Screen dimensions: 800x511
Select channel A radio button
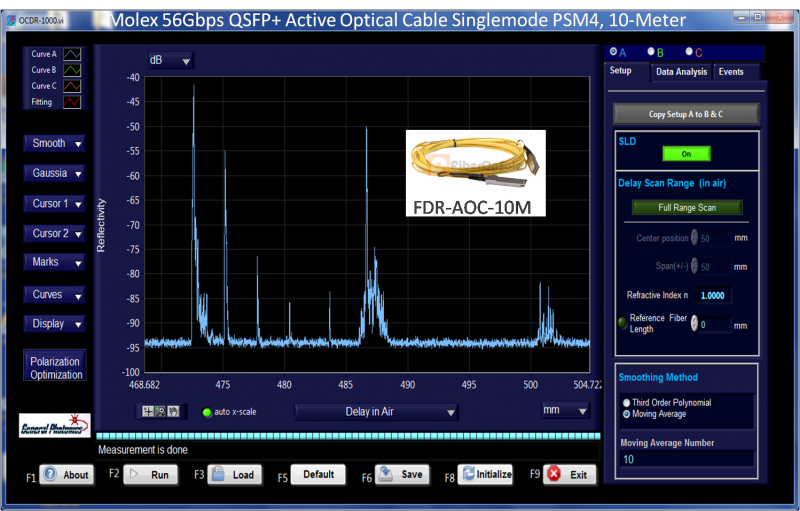click(x=613, y=52)
